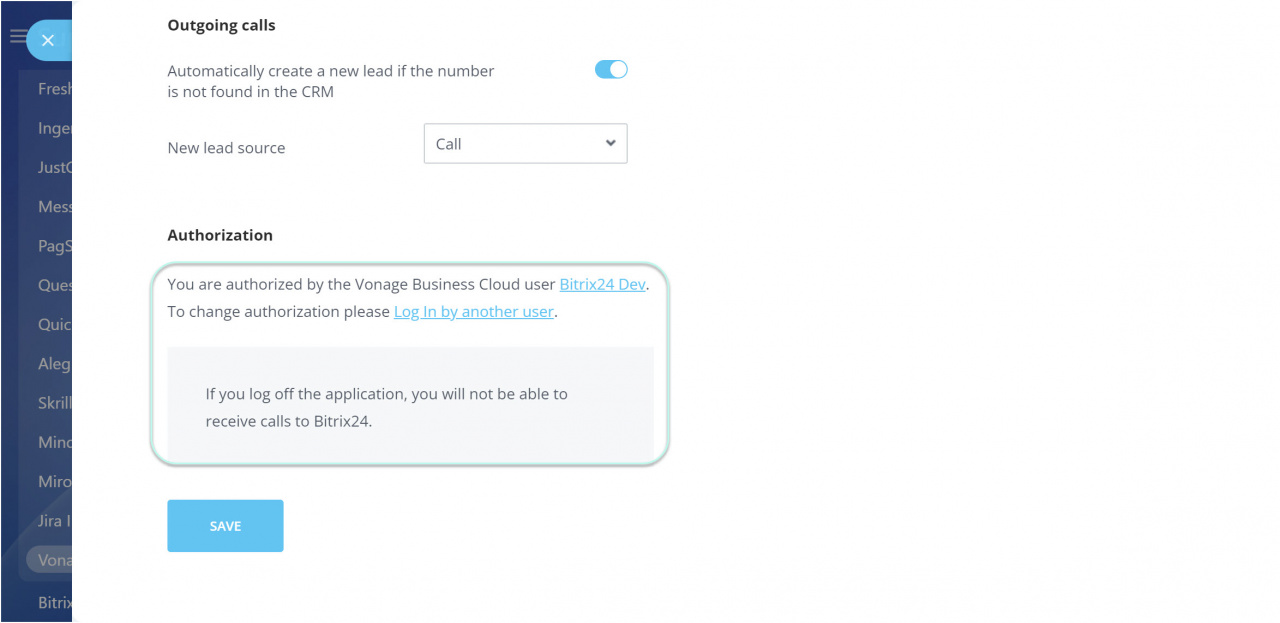
Task: Open the Bitrix sidebar item at bottom
Action: pyautogui.click(x=54, y=603)
